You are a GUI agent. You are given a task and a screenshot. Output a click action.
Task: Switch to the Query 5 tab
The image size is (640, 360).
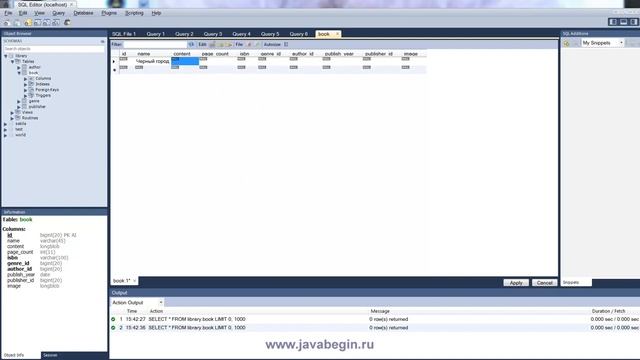270,34
